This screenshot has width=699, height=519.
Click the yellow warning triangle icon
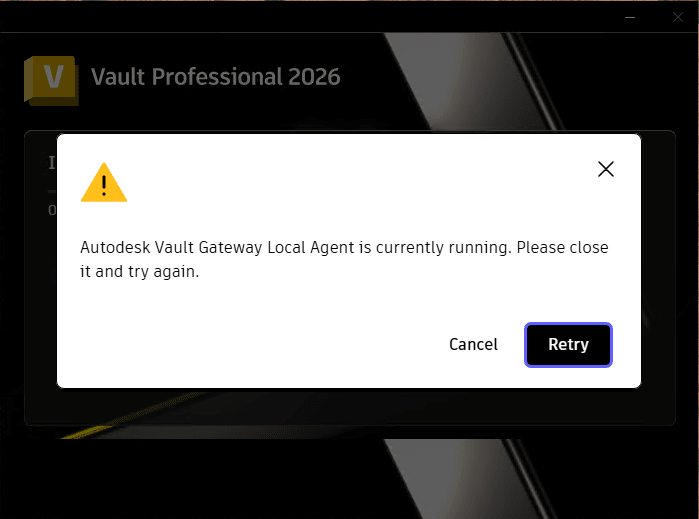point(104,183)
